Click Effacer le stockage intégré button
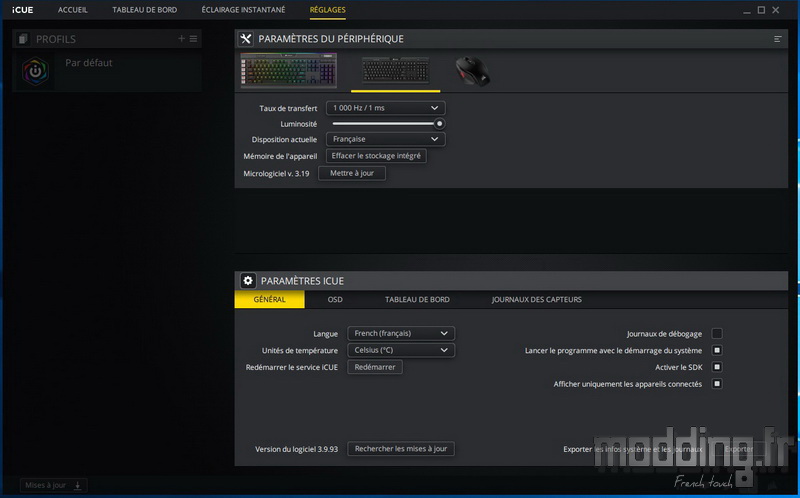Screen dimensions: 800x498 pos(376,156)
